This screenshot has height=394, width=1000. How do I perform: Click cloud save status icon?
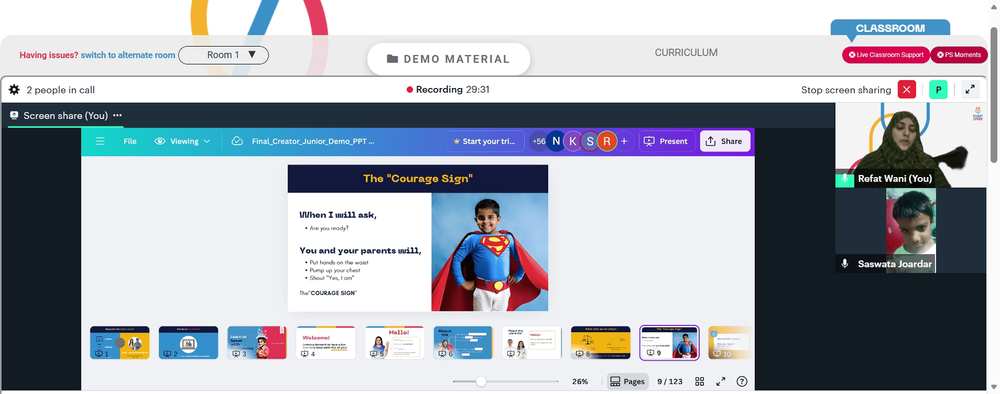pos(237,142)
